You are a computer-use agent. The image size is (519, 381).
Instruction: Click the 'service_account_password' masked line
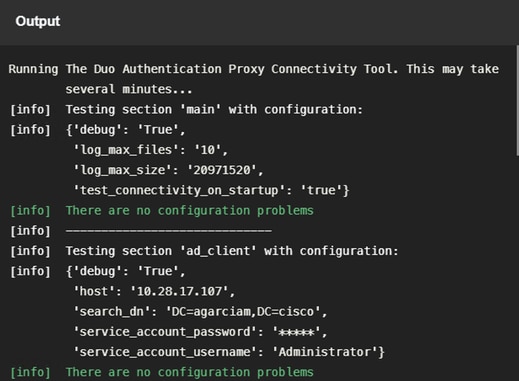(x=200, y=332)
